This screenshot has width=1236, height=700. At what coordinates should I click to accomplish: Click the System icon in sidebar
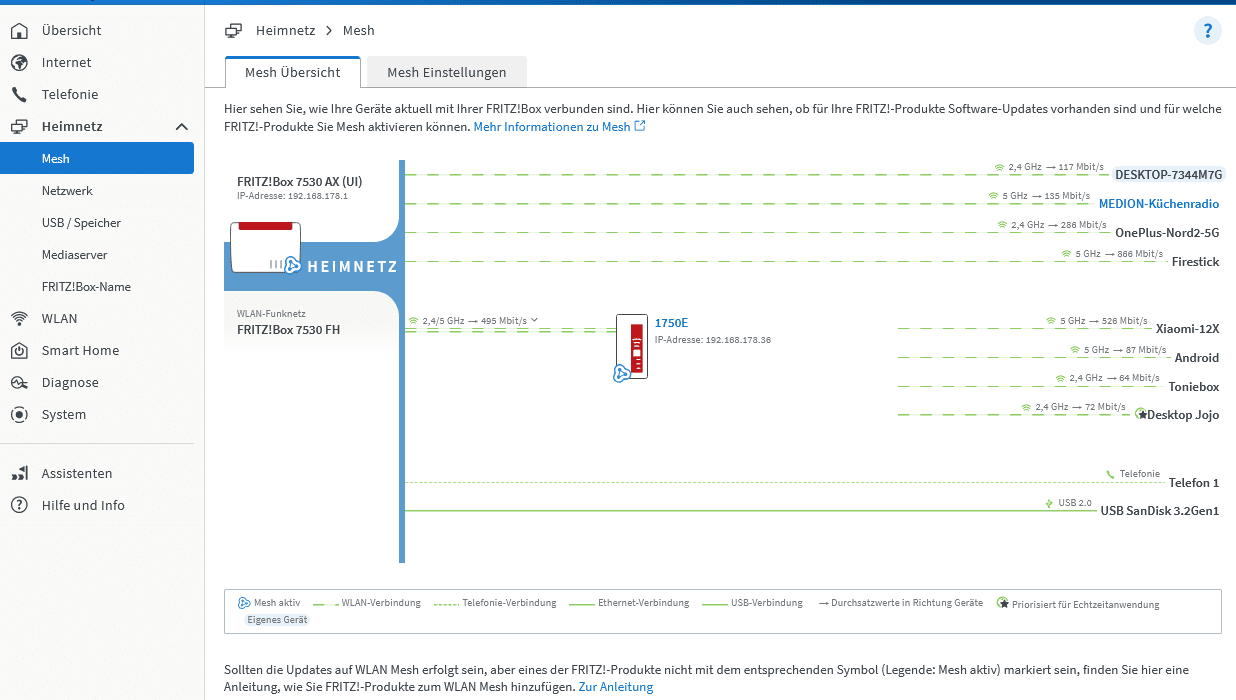pyautogui.click(x=19, y=414)
